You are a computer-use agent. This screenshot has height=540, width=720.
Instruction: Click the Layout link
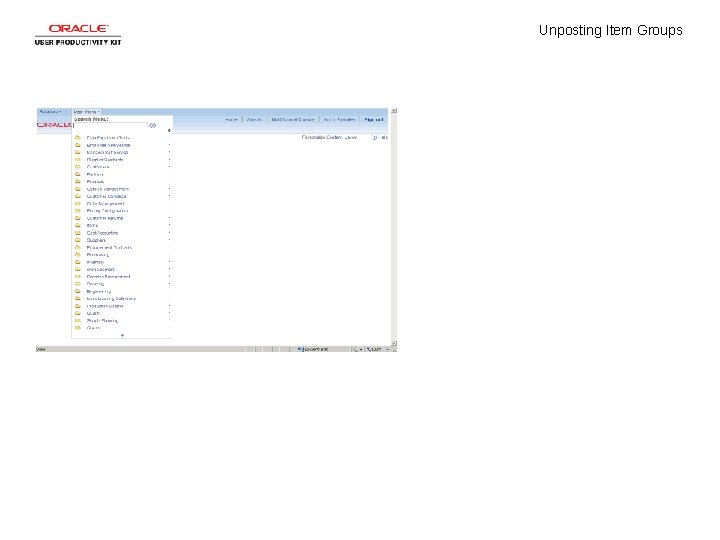(351, 137)
